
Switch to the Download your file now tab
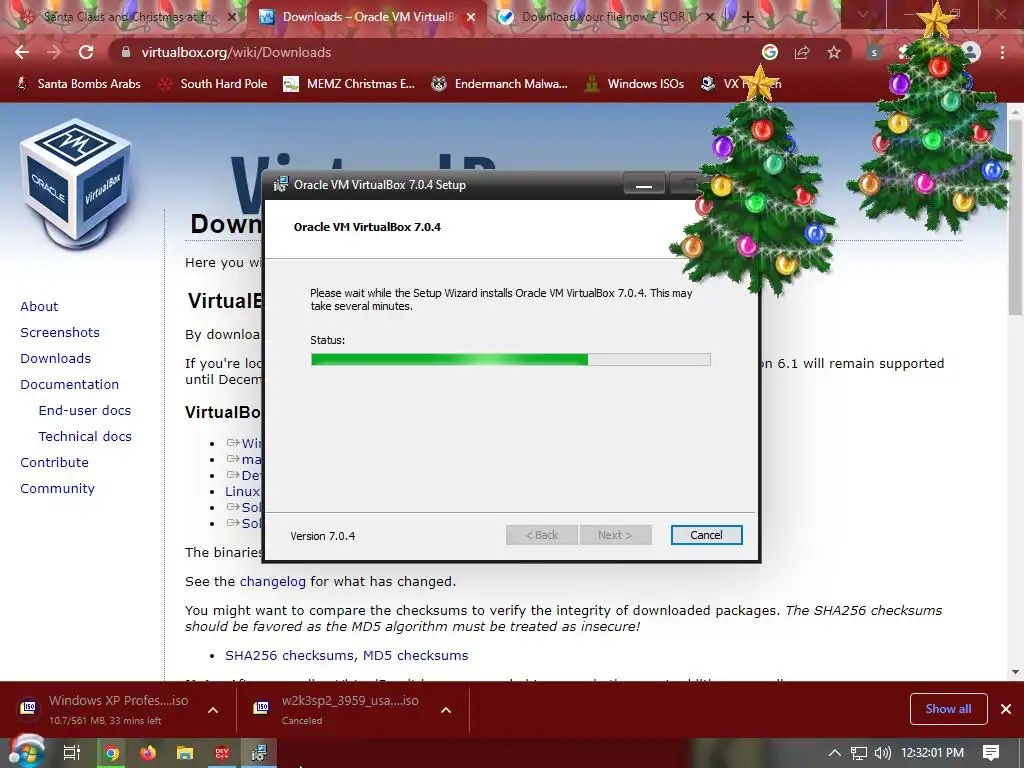pyautogui.click(x=606, y=17)
